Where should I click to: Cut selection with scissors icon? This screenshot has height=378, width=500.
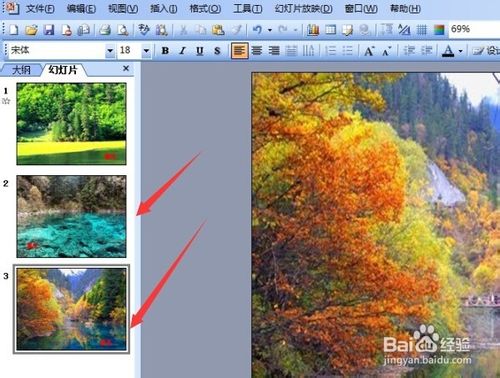coord(183,30)
